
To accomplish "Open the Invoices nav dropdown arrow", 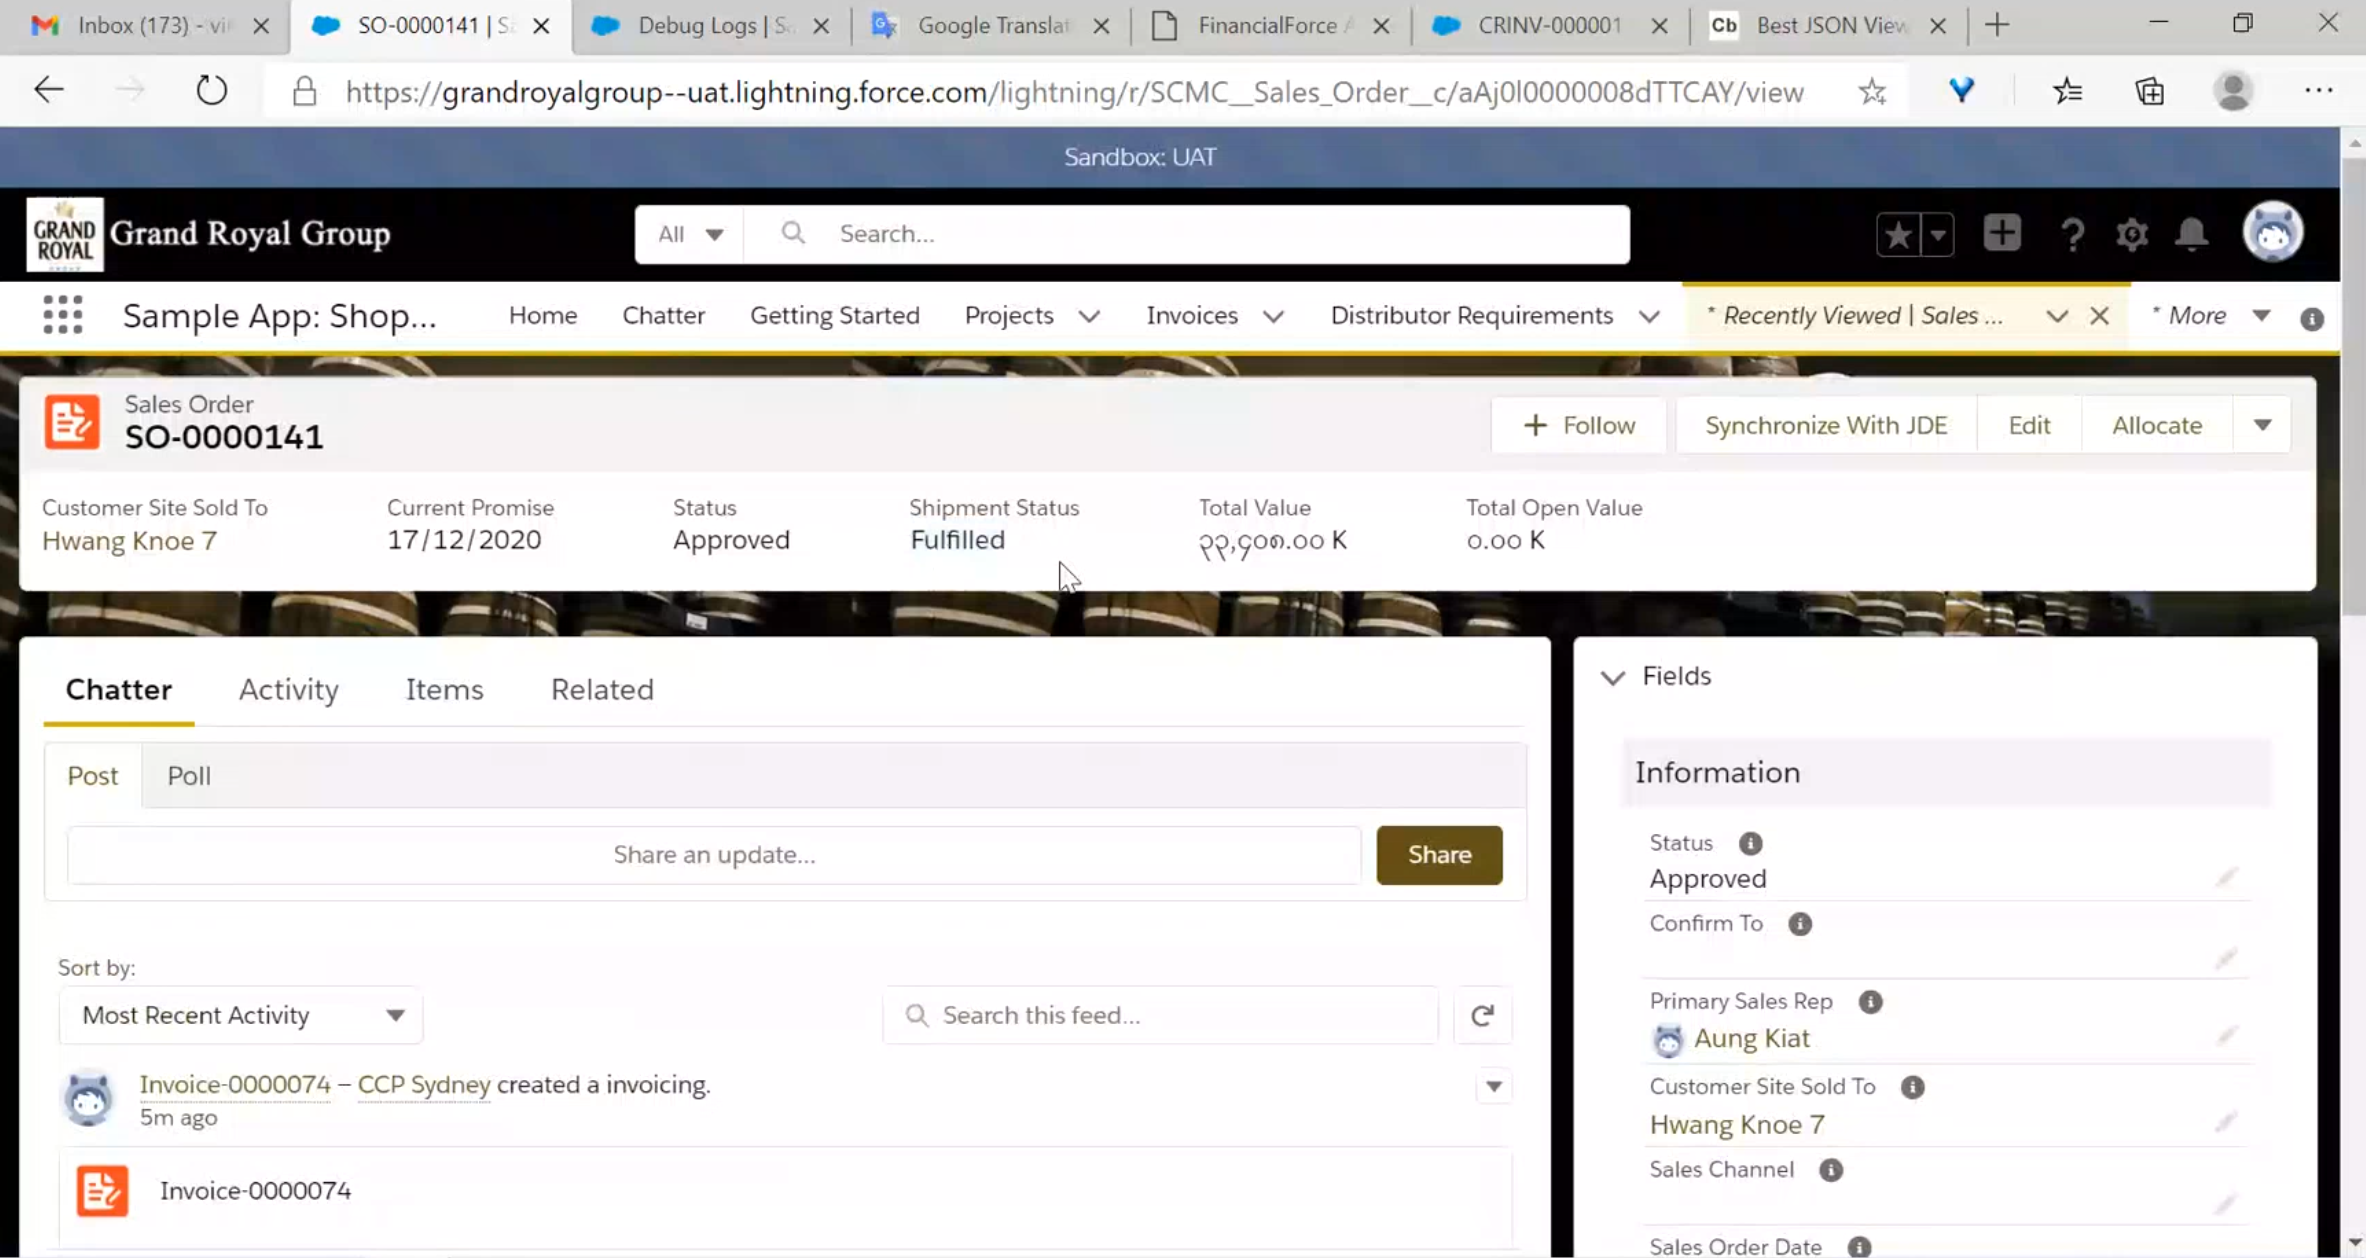I will click(x=1273, y=316).
